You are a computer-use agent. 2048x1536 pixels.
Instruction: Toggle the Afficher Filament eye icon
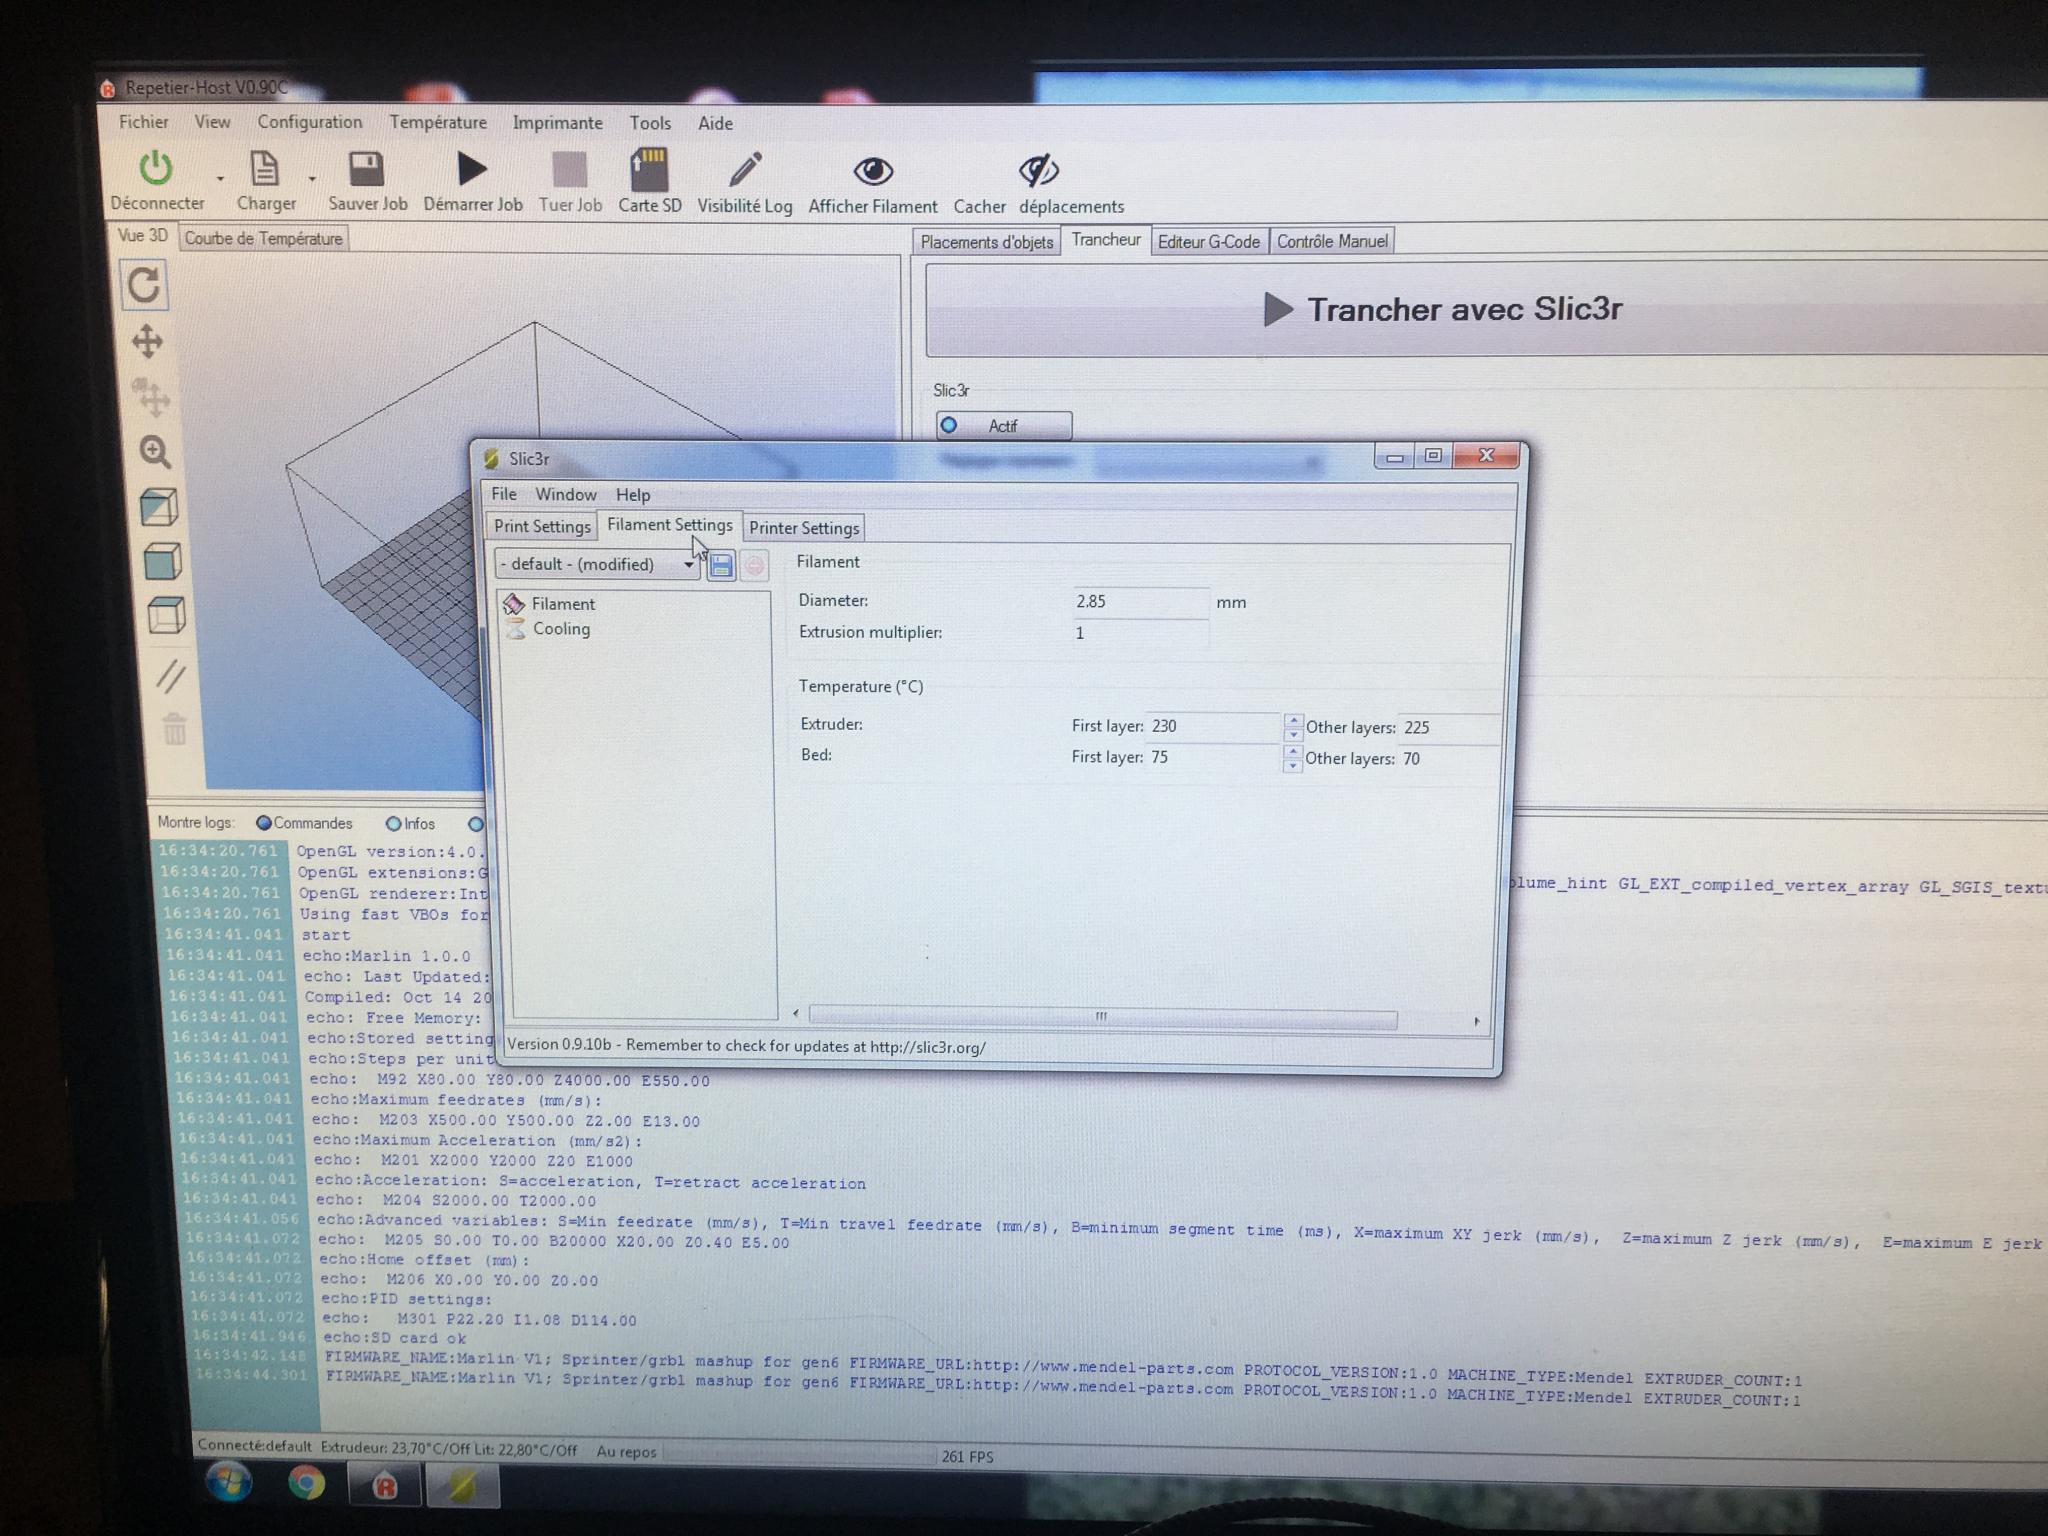coord(873,171)
